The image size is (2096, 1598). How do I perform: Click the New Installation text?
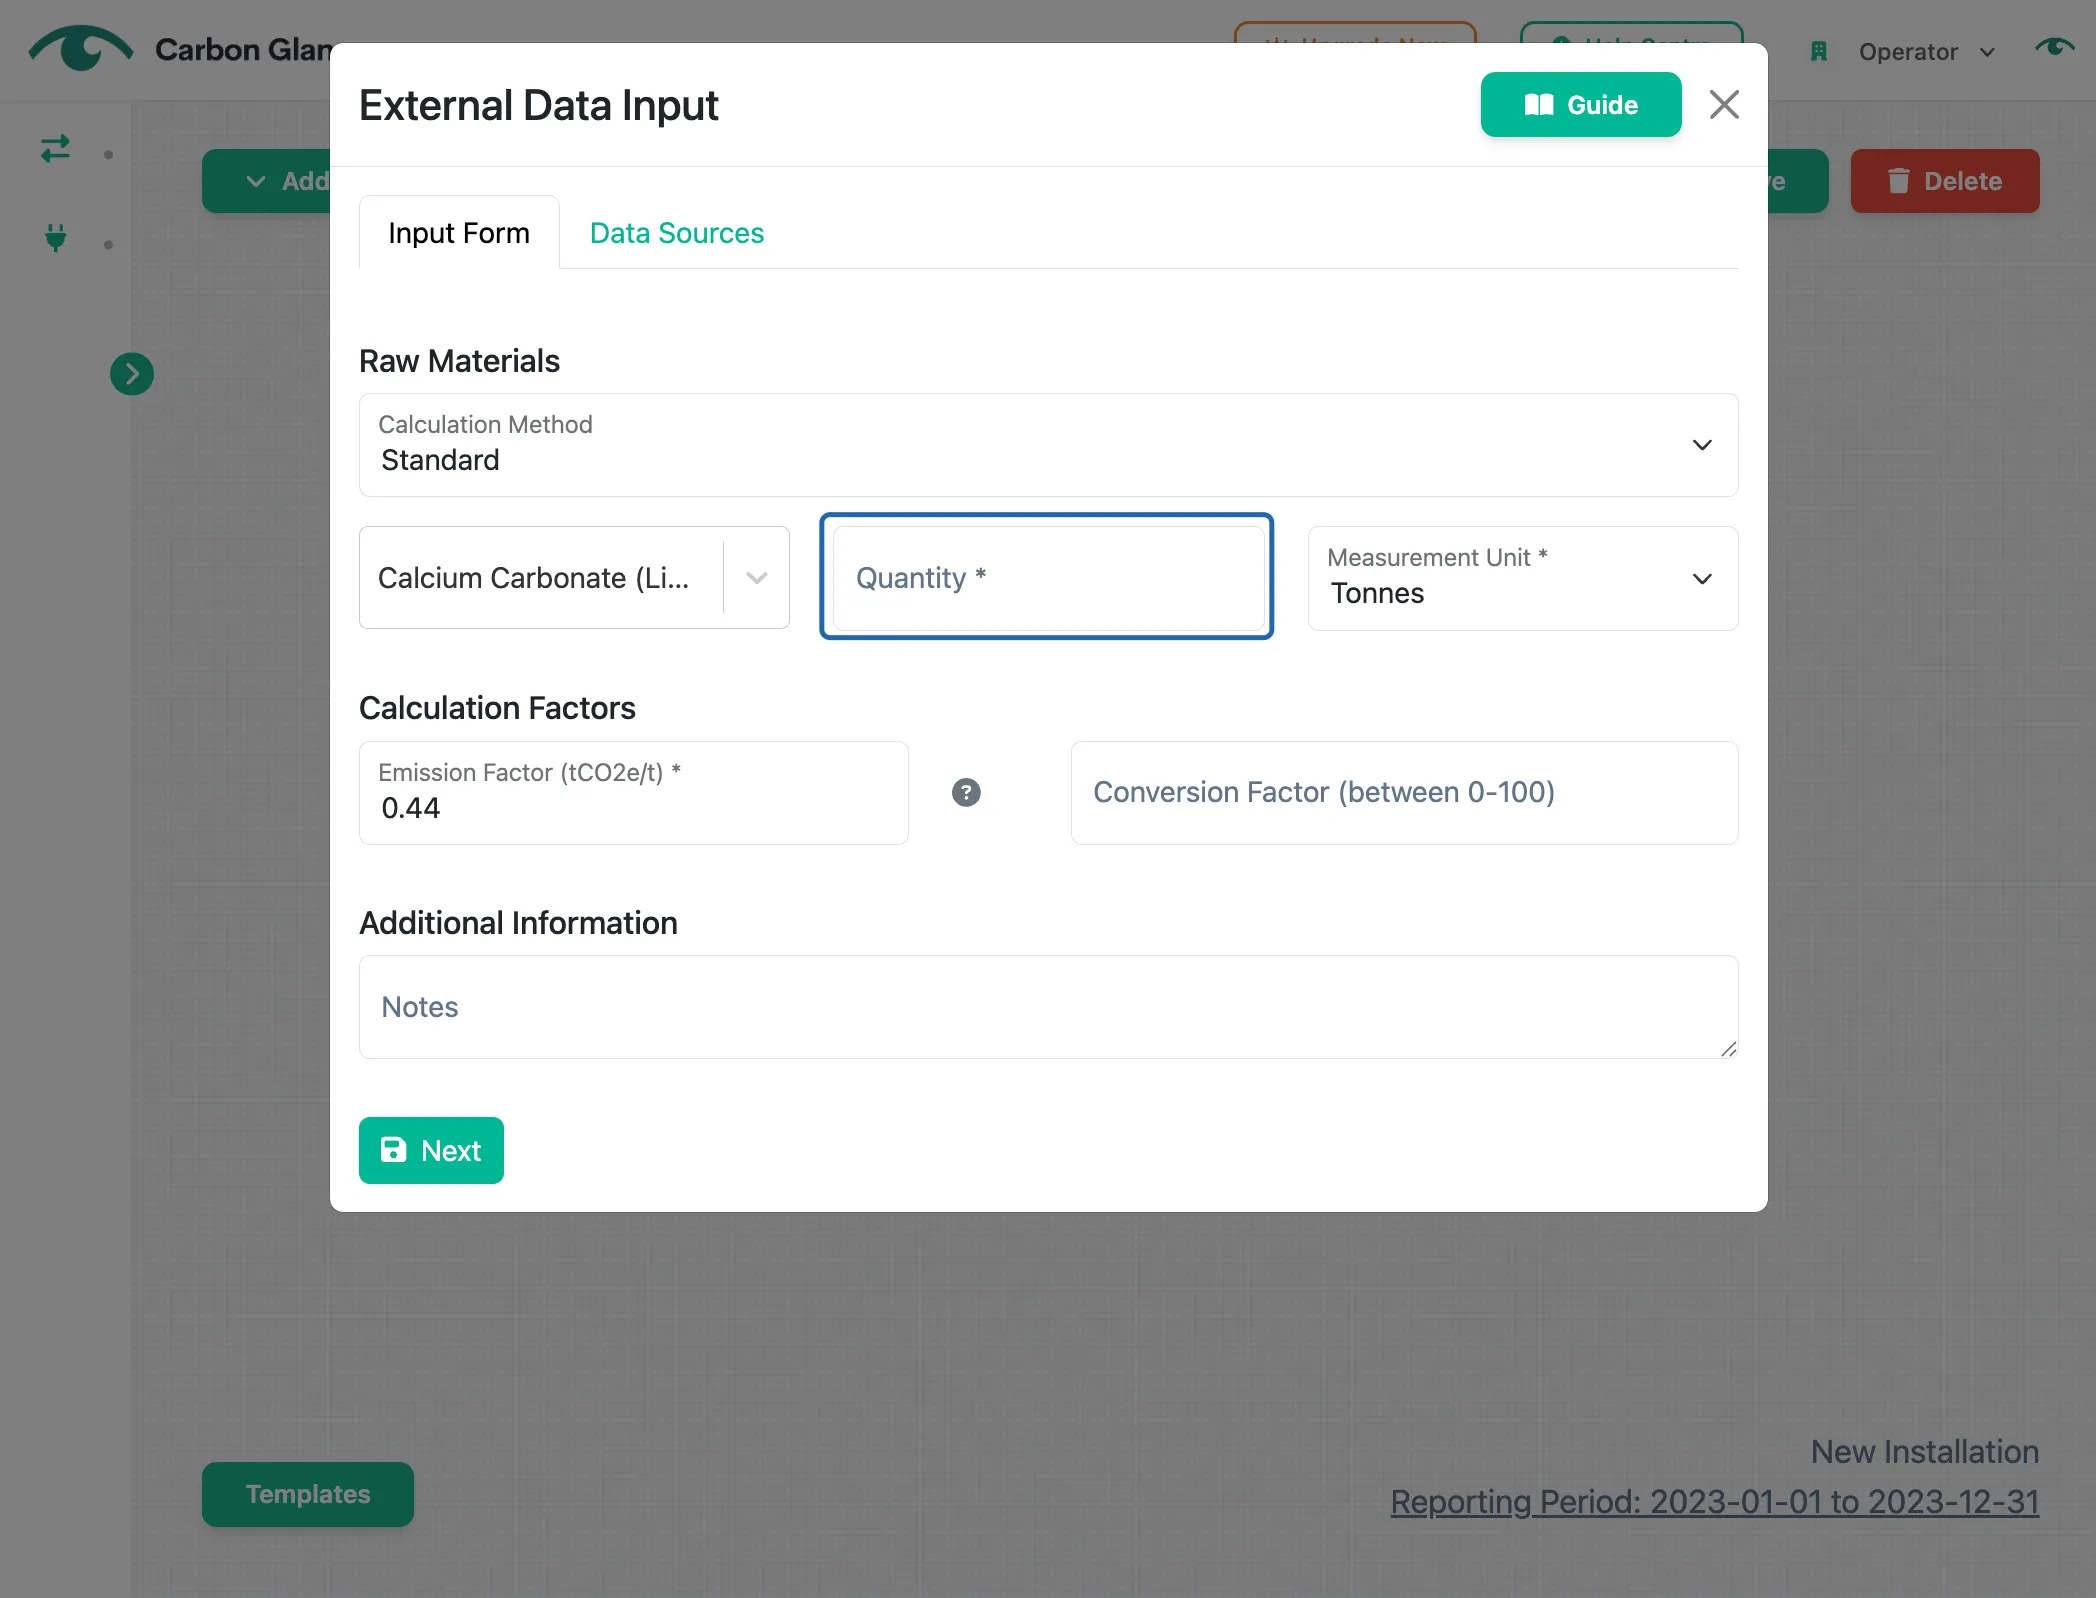coord(1925,1452)
